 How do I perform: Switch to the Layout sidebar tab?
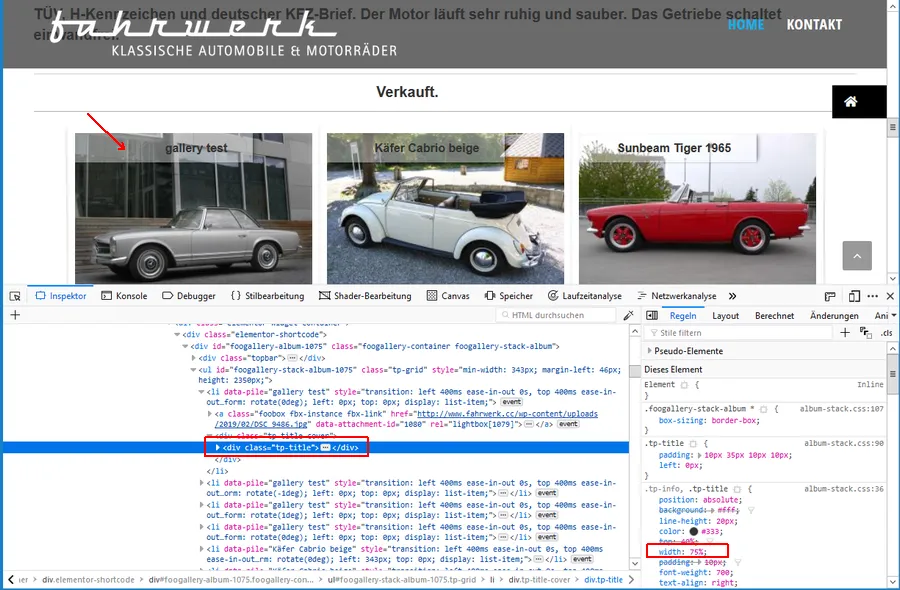[726, 316]
